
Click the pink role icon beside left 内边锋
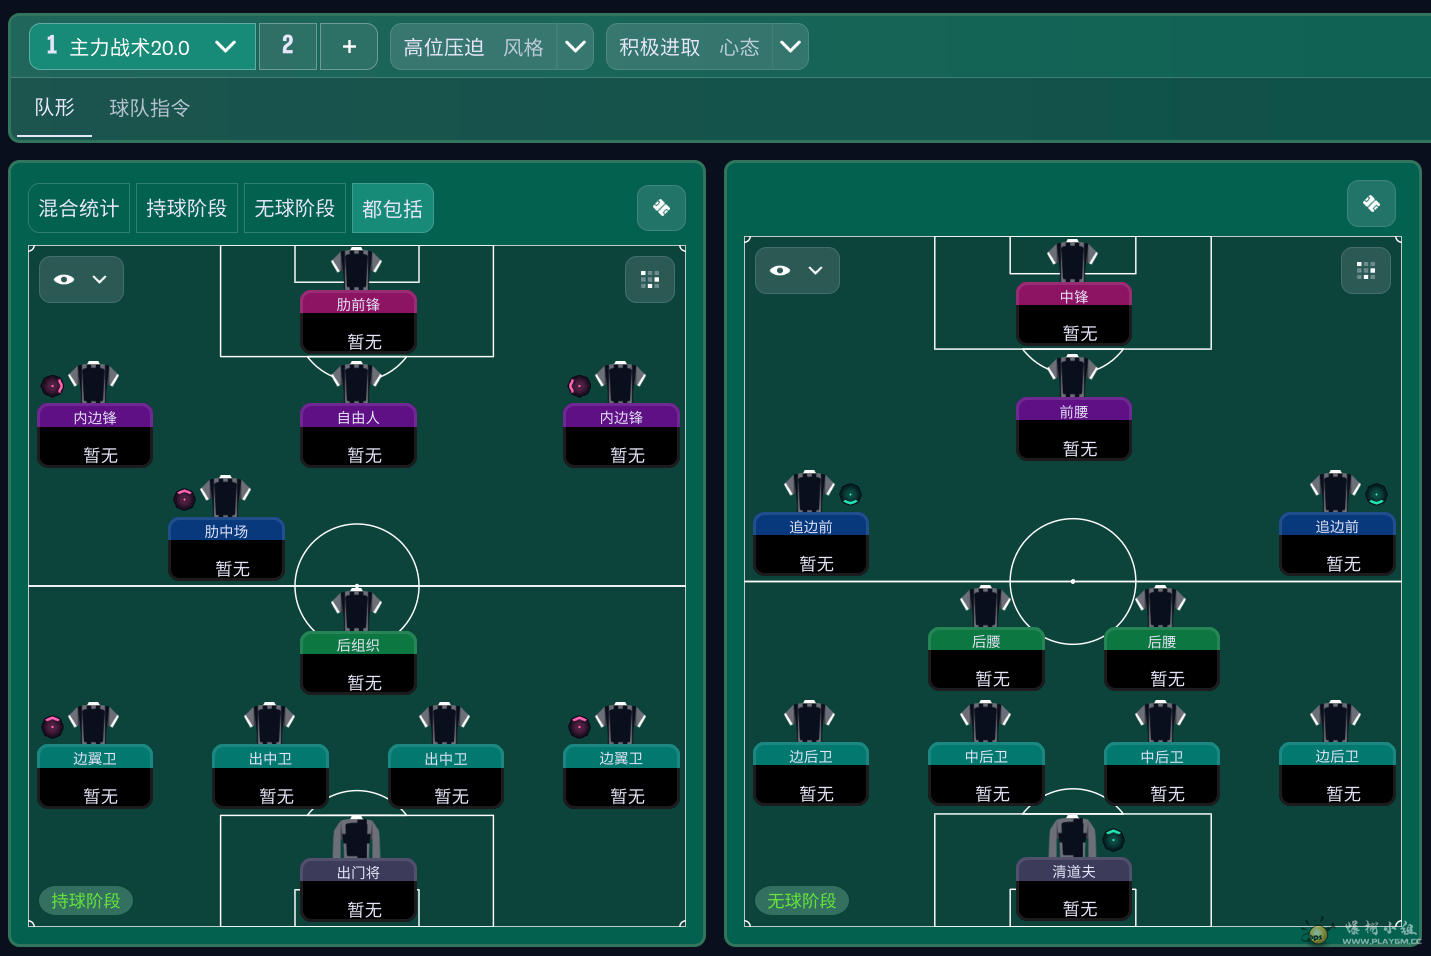coord(52,386)
